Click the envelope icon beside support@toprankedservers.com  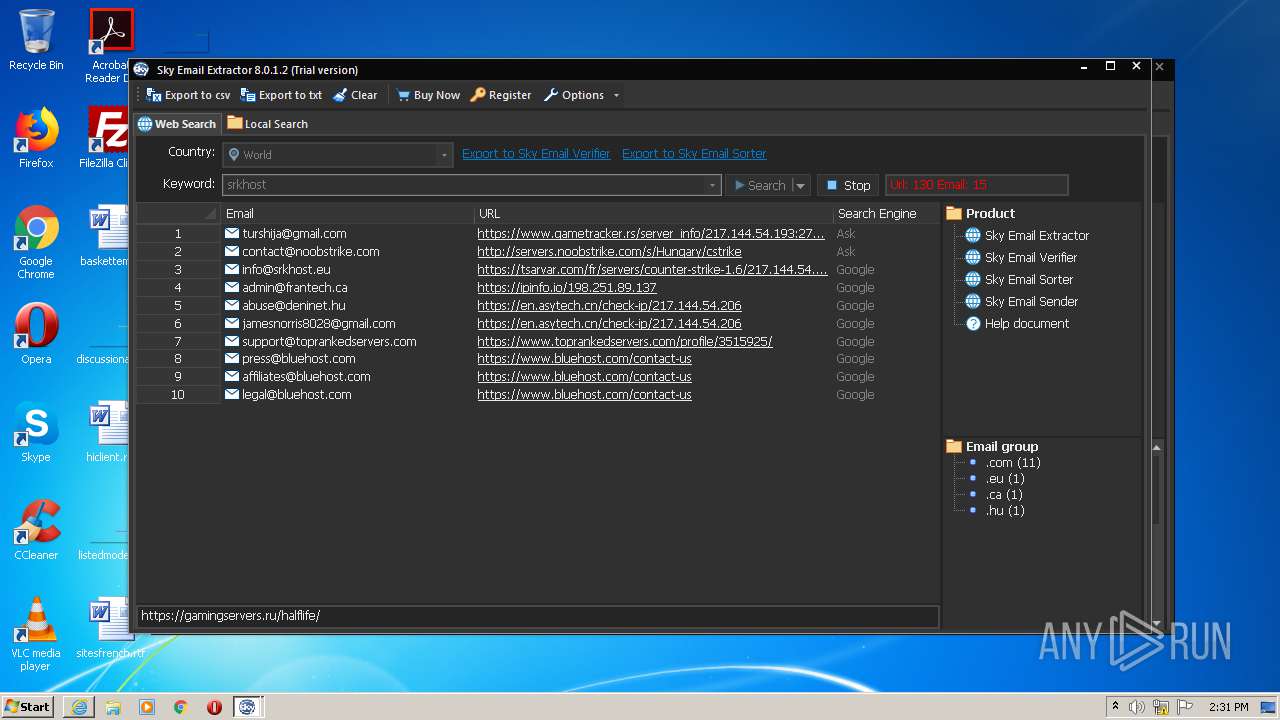point(232,341)
